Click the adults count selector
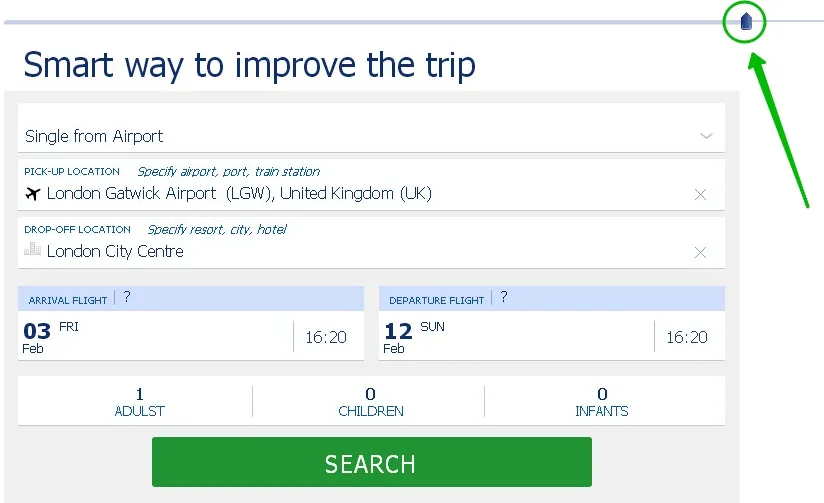The width and height of the screenshot is (824, 503). click(139, 401)
